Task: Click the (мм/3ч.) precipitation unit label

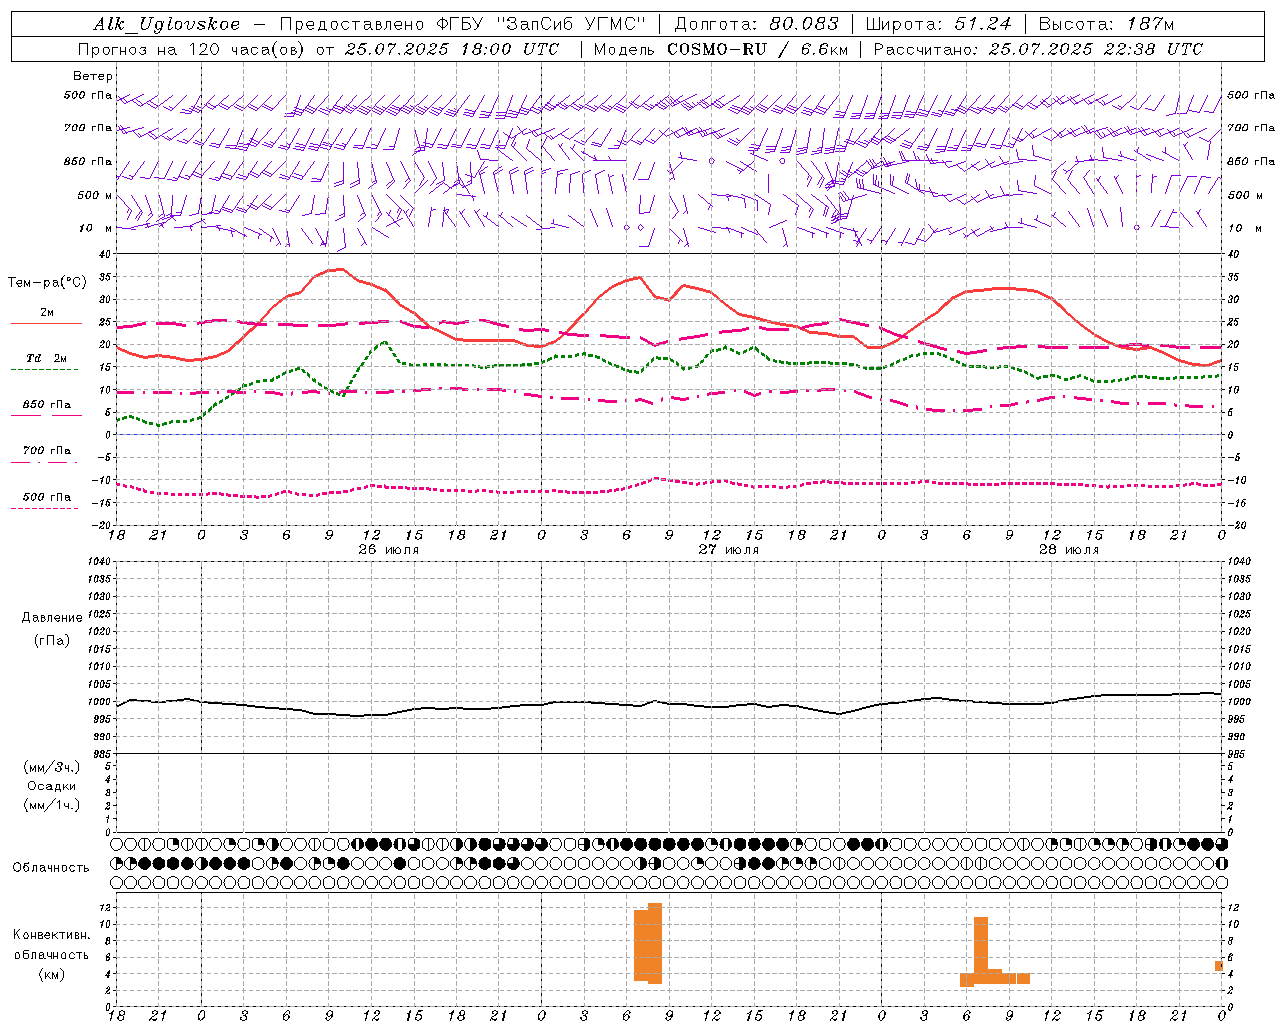Action: coord(52,767)
